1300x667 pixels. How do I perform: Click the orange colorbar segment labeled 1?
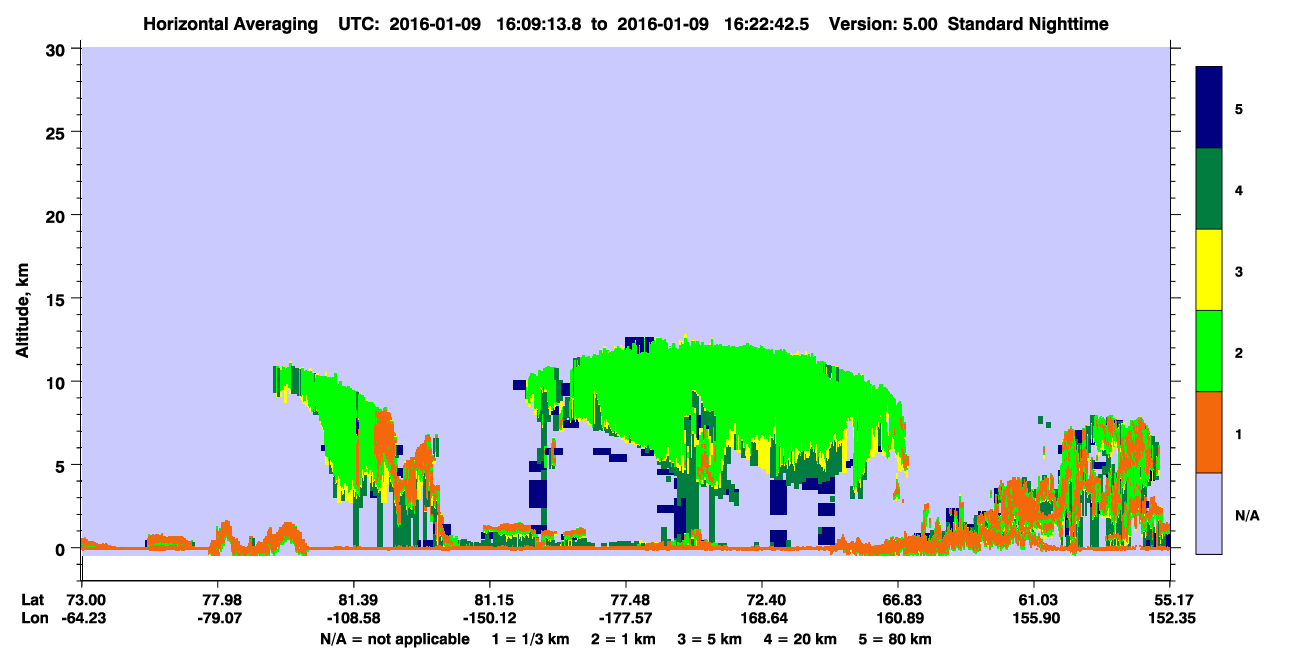point(1209,432)
